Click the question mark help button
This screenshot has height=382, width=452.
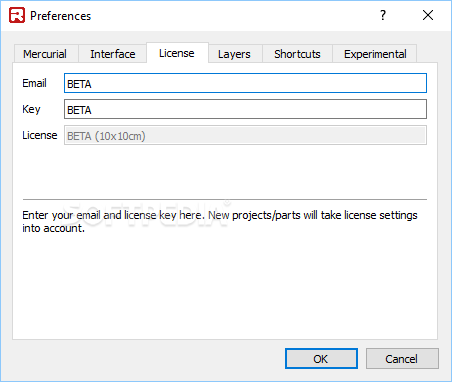pos(383,15)
